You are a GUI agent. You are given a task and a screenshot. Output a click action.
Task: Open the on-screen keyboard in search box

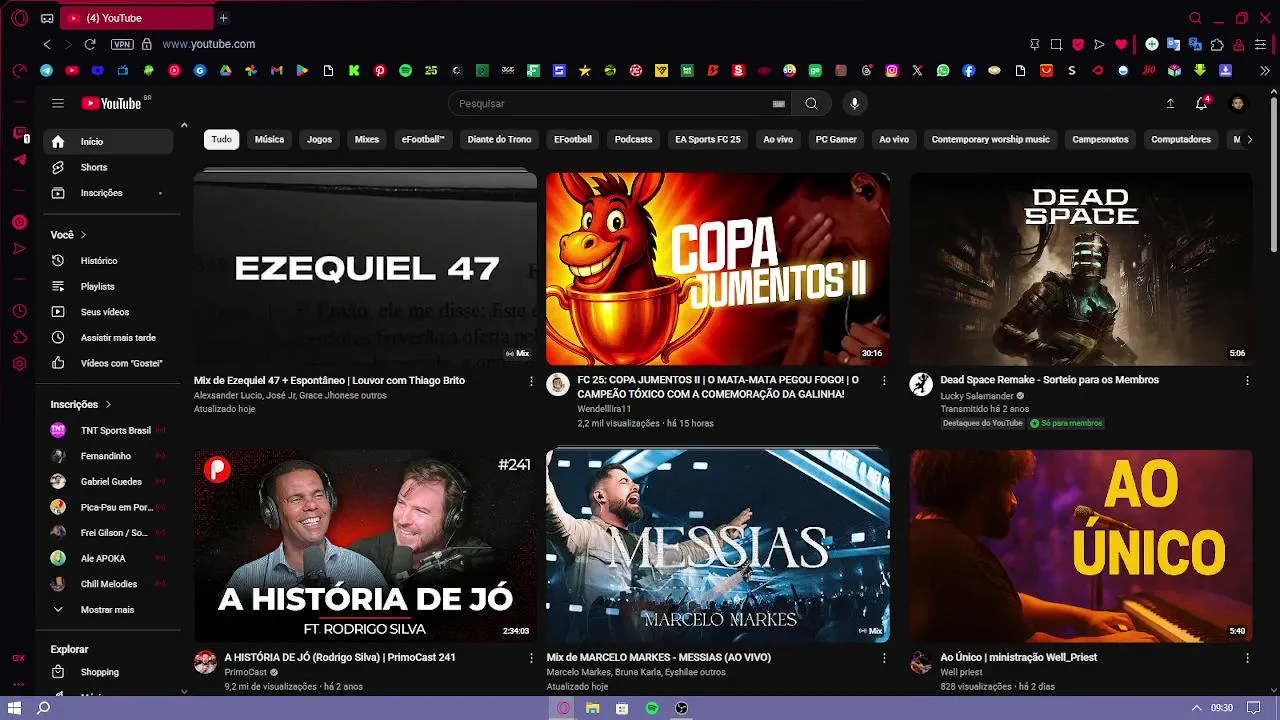[x=778, y=103]
